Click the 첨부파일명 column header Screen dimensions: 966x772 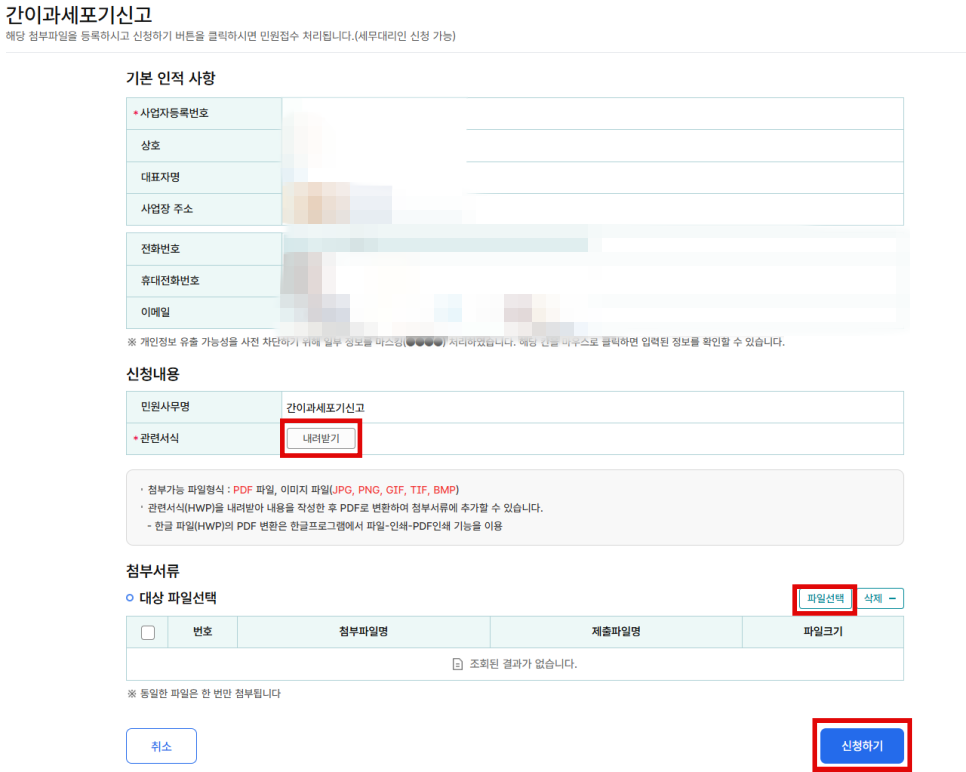click(x=363, y=632)
